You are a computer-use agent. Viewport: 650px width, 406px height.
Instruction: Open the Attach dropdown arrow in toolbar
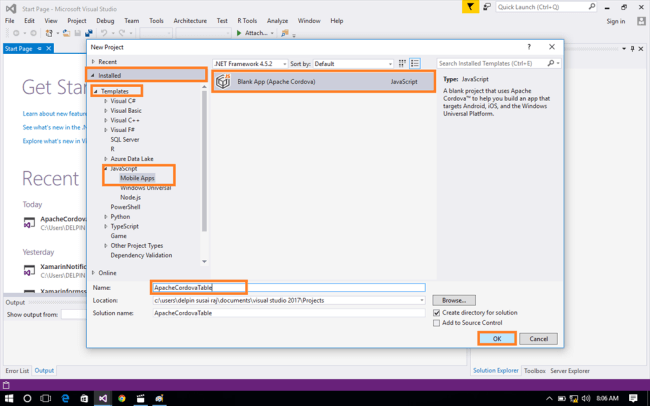[272, 33]
